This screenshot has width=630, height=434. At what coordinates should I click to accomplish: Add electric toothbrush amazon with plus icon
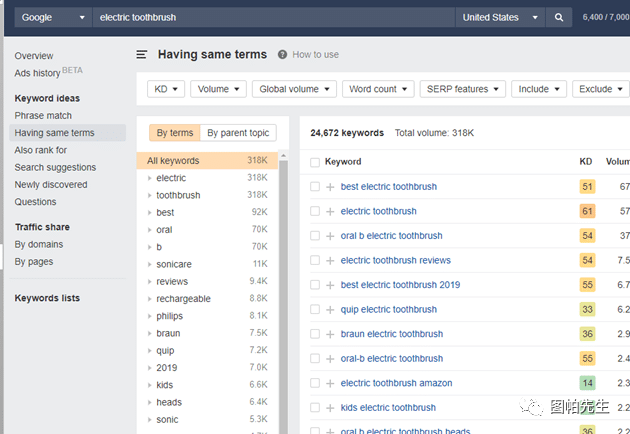coord(330,383)
